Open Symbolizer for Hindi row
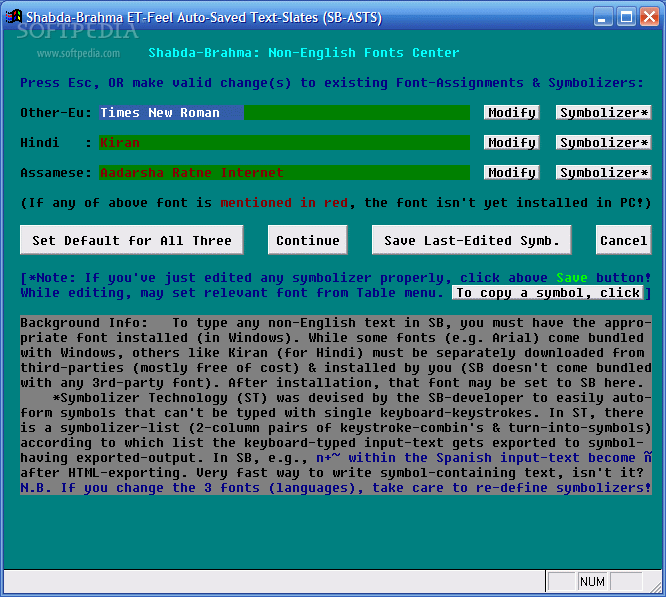The image size is (666, 597). tap(603, 143)
